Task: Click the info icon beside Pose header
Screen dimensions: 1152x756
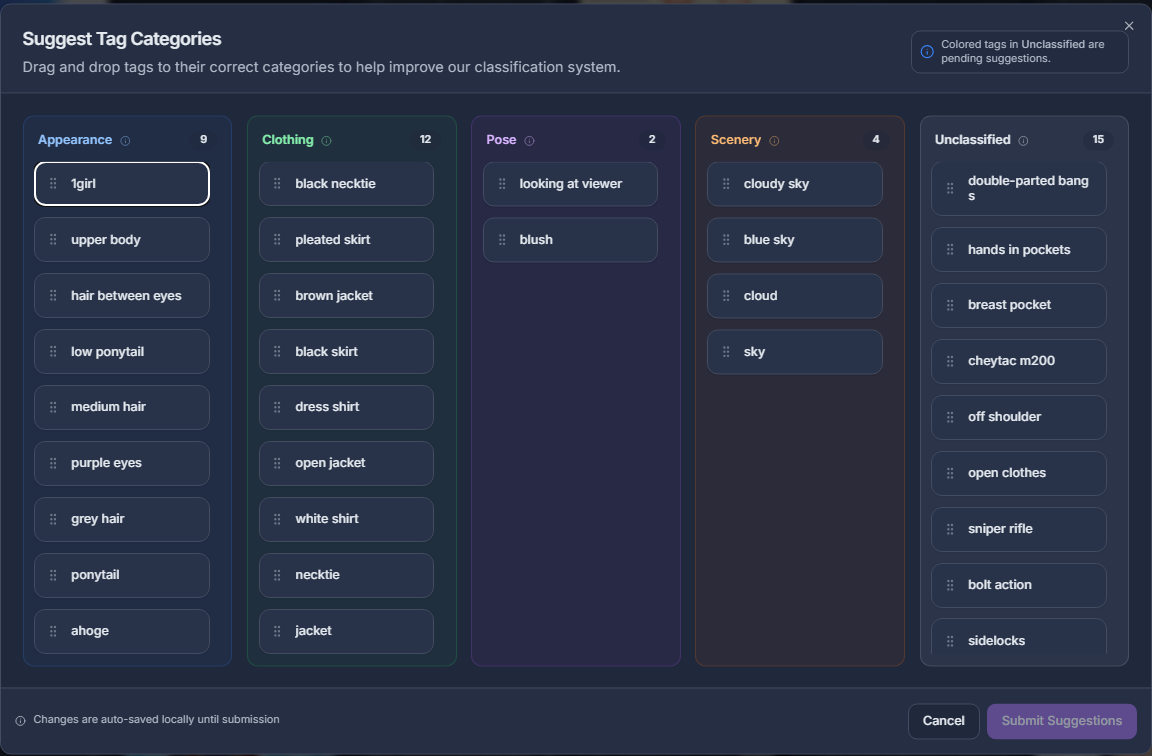Action: point(530,141)
